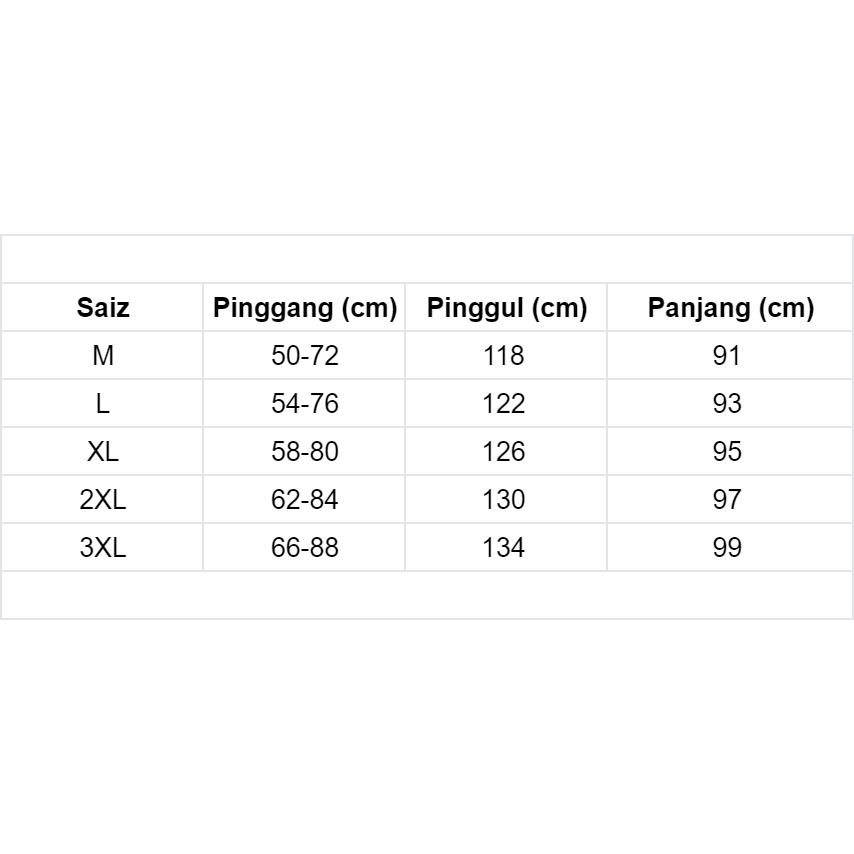Pick the hip value 134 cell
This screenshot has height=854, width=854.
(504, 548)
